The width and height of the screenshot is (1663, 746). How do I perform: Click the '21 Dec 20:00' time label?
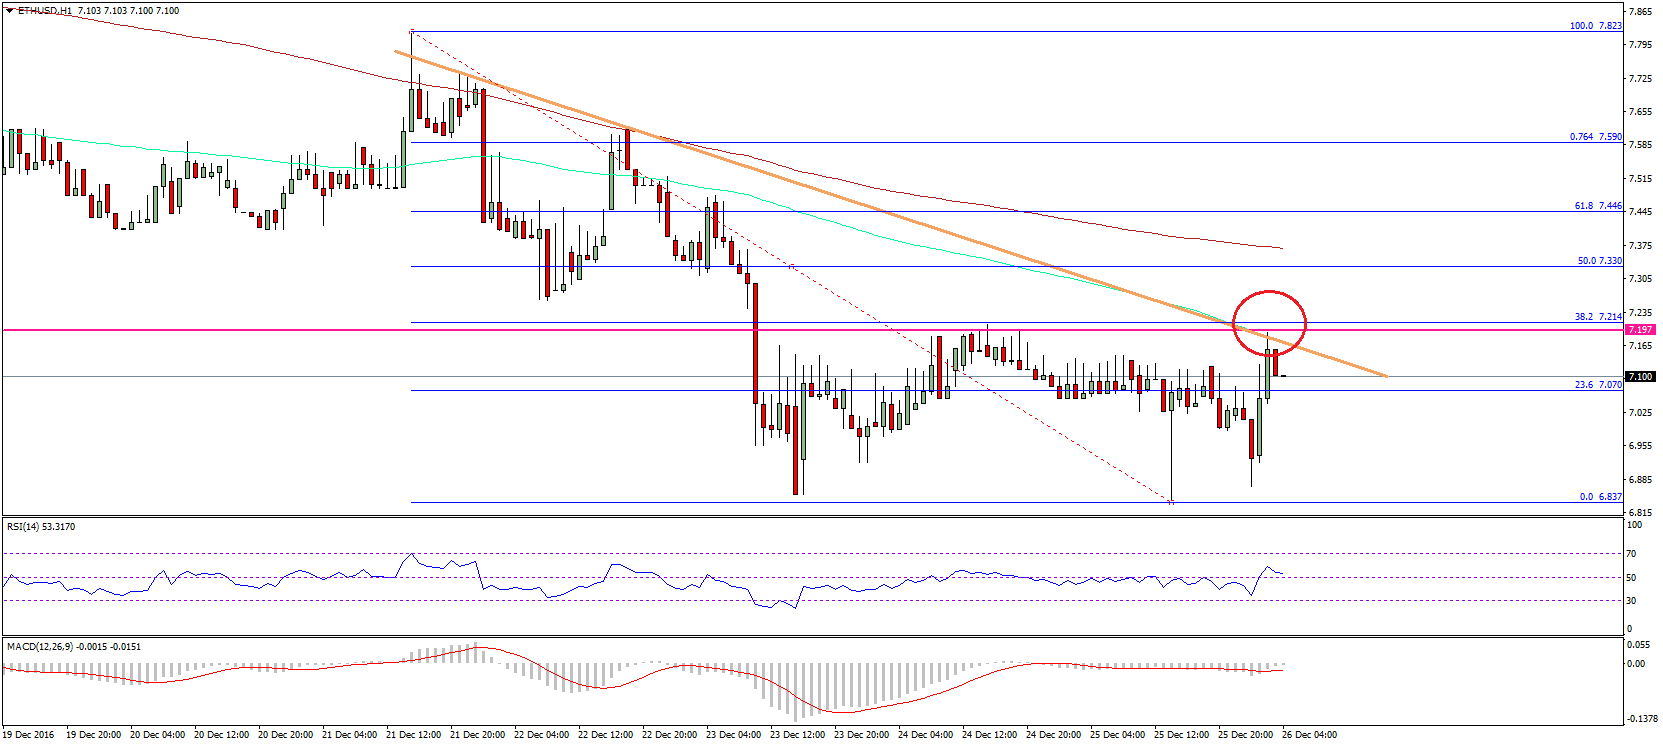478,735
